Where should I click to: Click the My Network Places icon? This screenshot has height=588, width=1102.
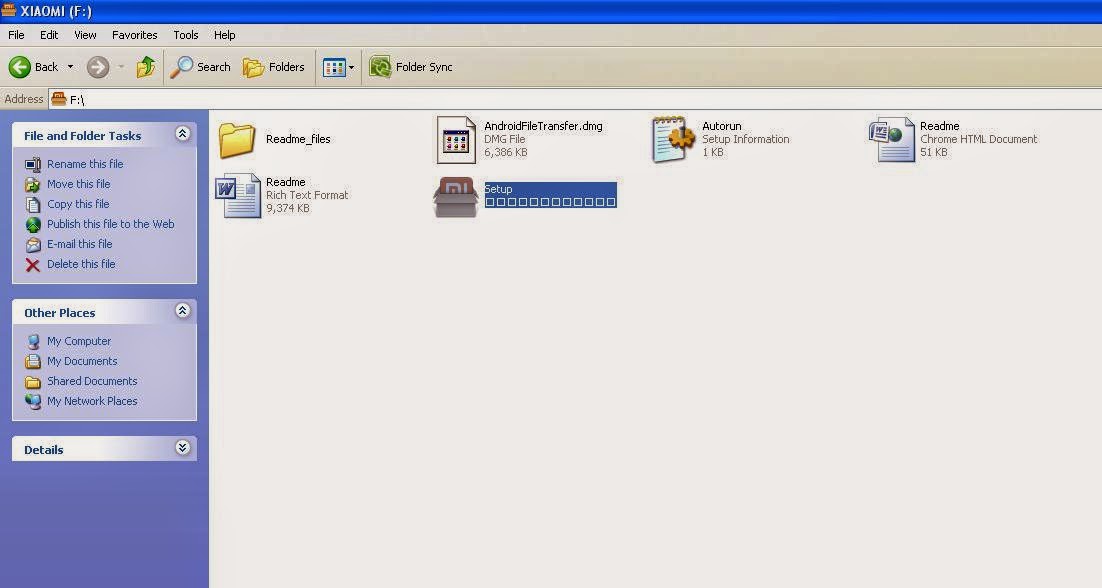33,401
